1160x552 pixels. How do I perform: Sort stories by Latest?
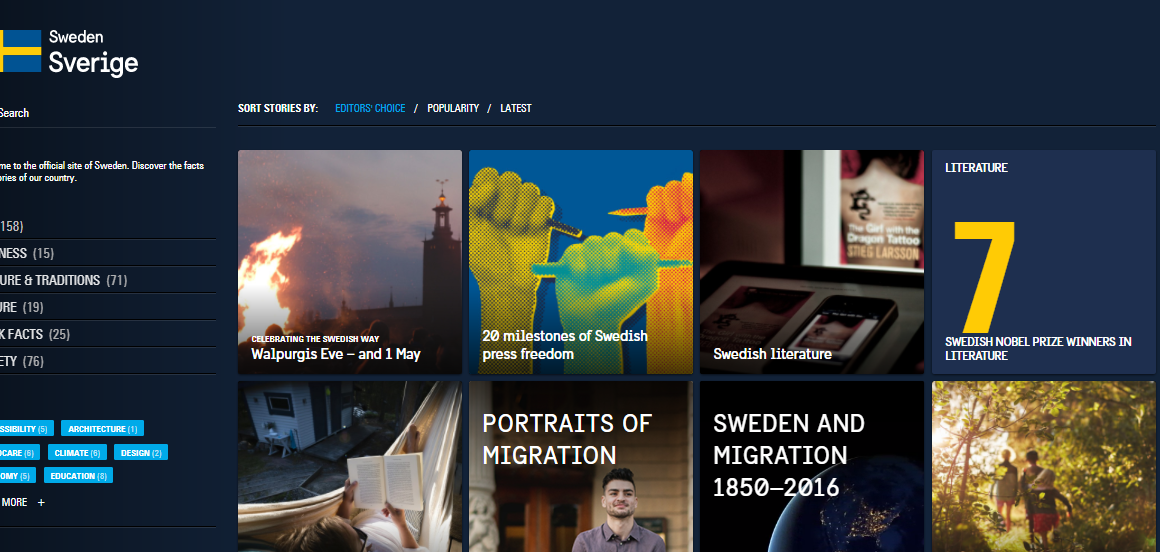(x=516, y=108)
